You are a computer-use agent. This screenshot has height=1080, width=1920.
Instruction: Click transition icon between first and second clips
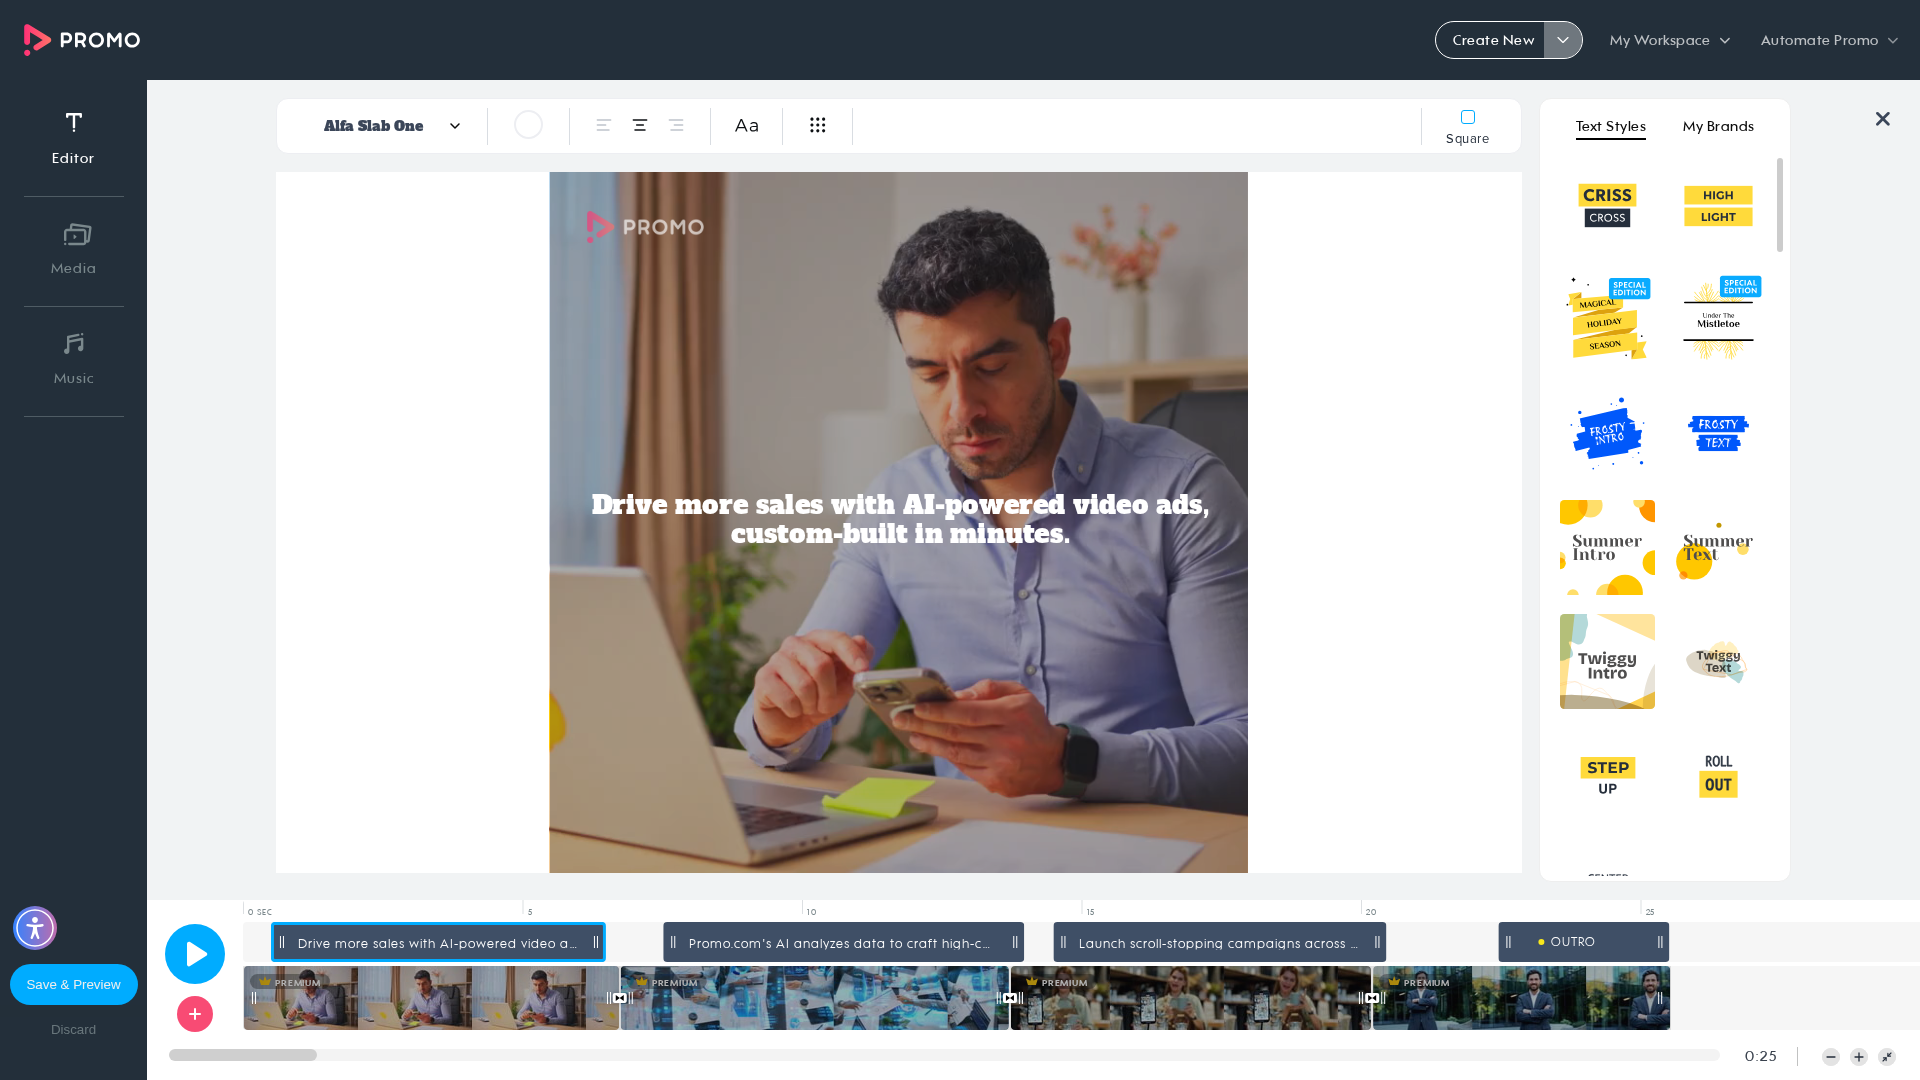620,998
